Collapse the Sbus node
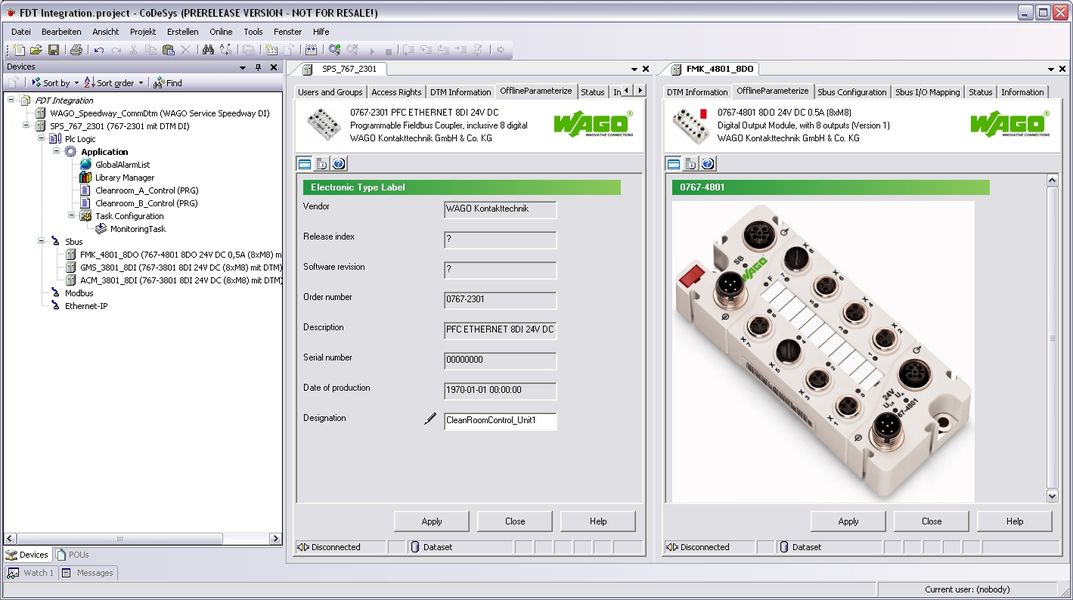This screenshot has height=600, width=1073. pos(41,241)
